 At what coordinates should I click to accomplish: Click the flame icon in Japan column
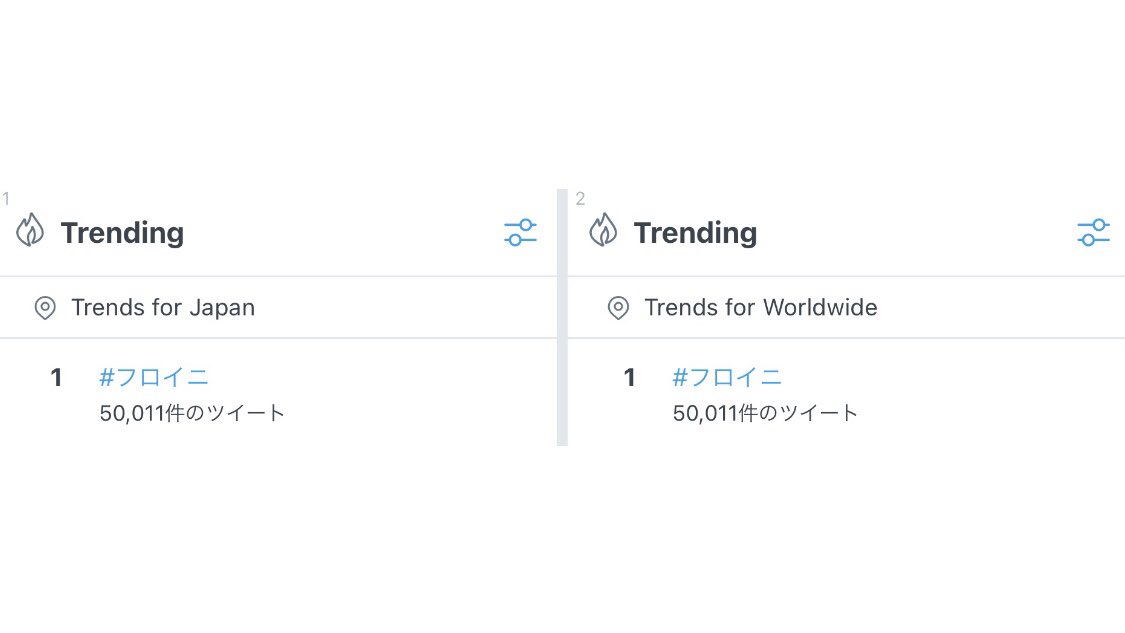click(x=30, y=230)
